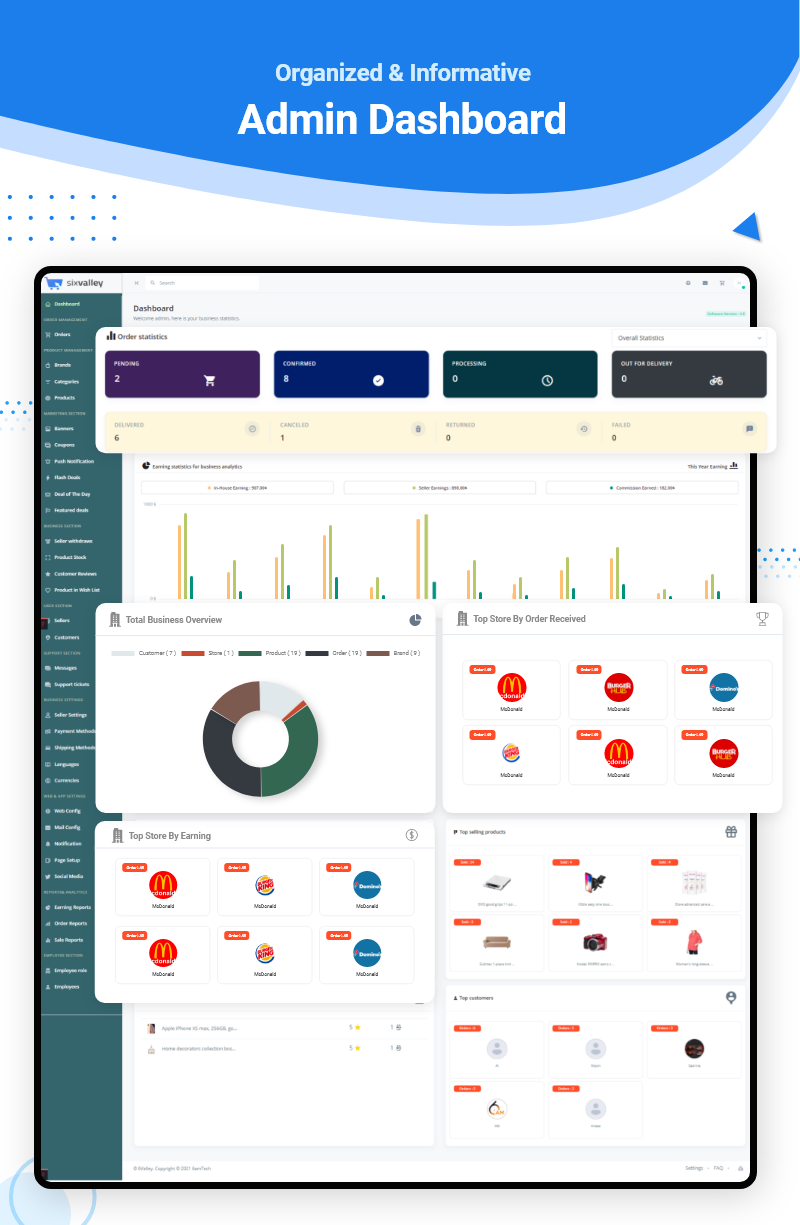The width and height of the screenshot is (800, 1225).
Task: Open This Year Earning chart options
Action: (x=734, y=465)
